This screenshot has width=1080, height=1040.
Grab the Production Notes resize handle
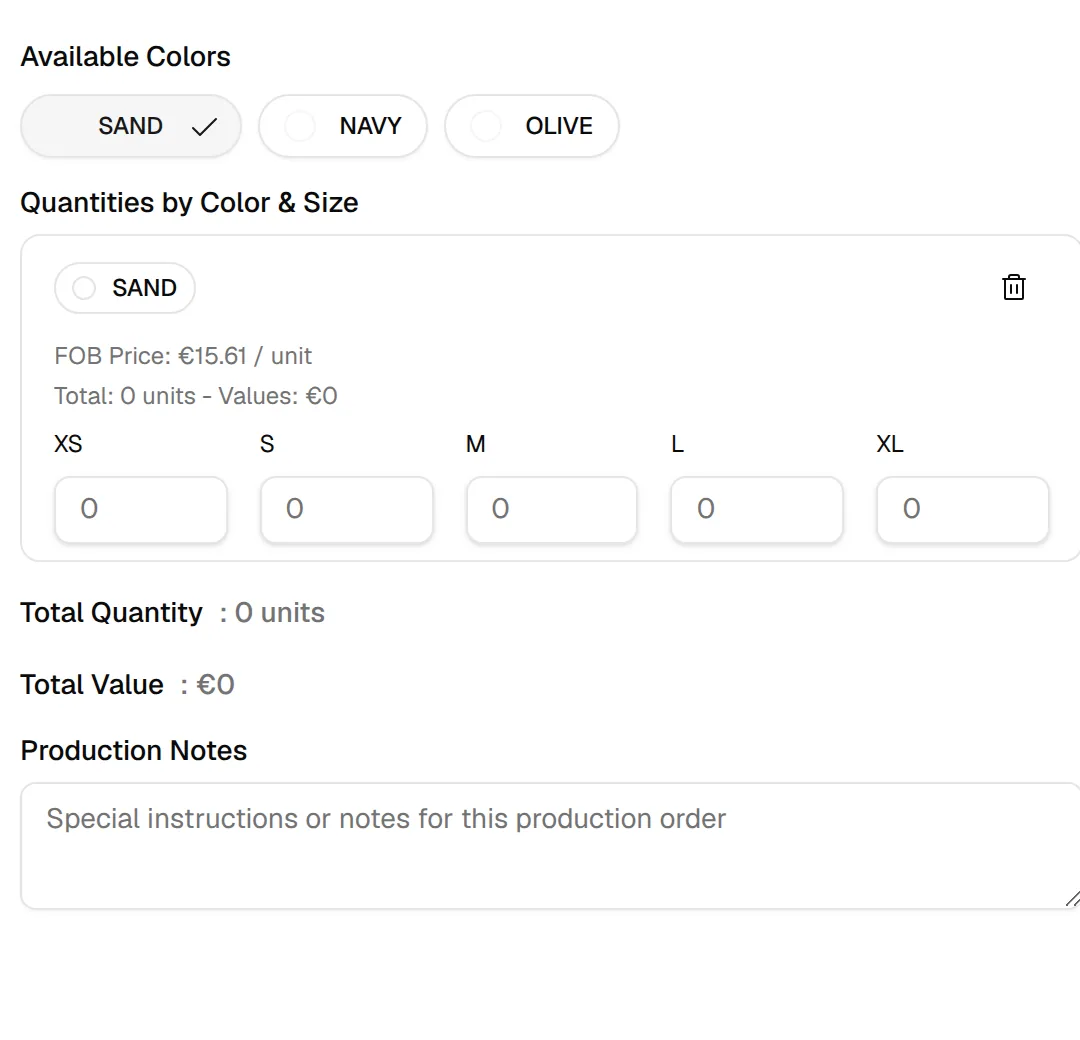[x=1072, y=898]
